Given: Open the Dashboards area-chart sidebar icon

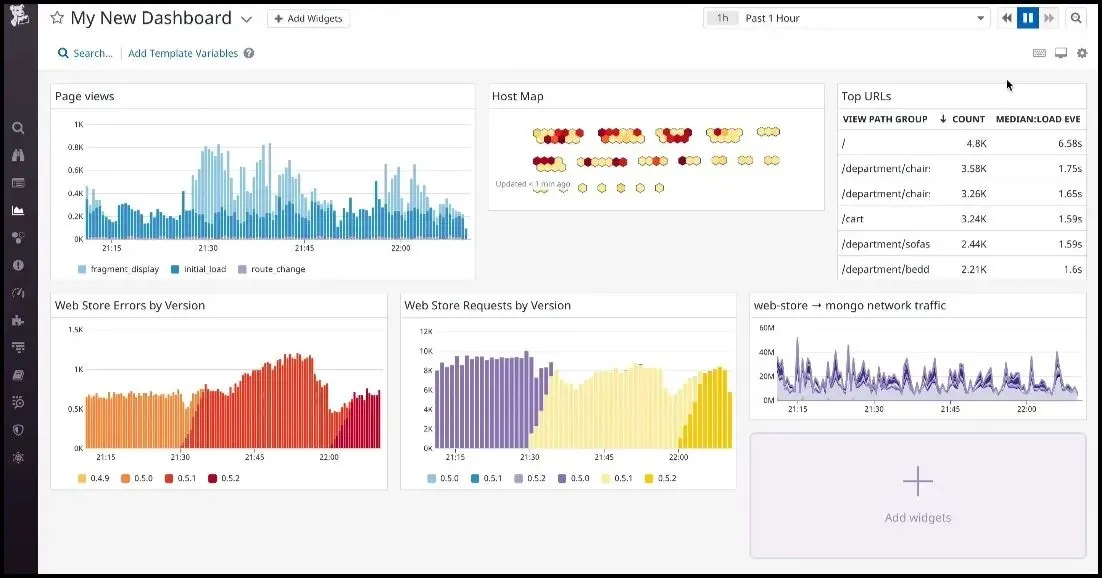Looking at the screenshot, I should point(18,210).
